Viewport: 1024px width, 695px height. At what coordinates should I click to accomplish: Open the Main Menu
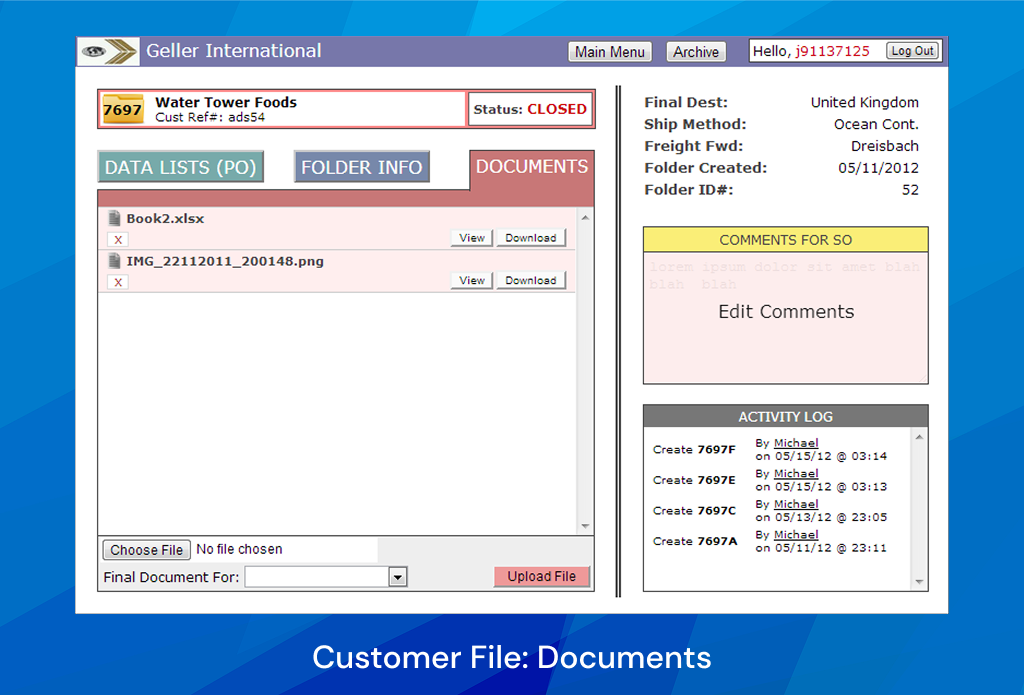click(x=609, y=51)
